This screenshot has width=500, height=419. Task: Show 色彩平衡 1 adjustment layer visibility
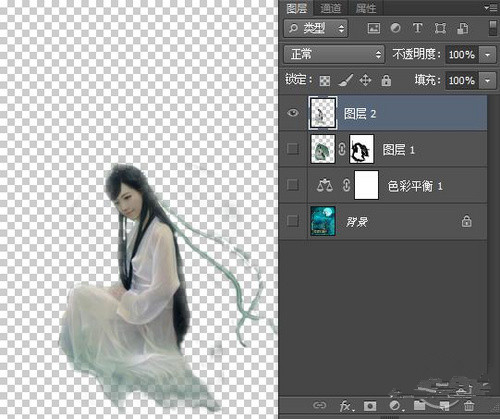293,184
